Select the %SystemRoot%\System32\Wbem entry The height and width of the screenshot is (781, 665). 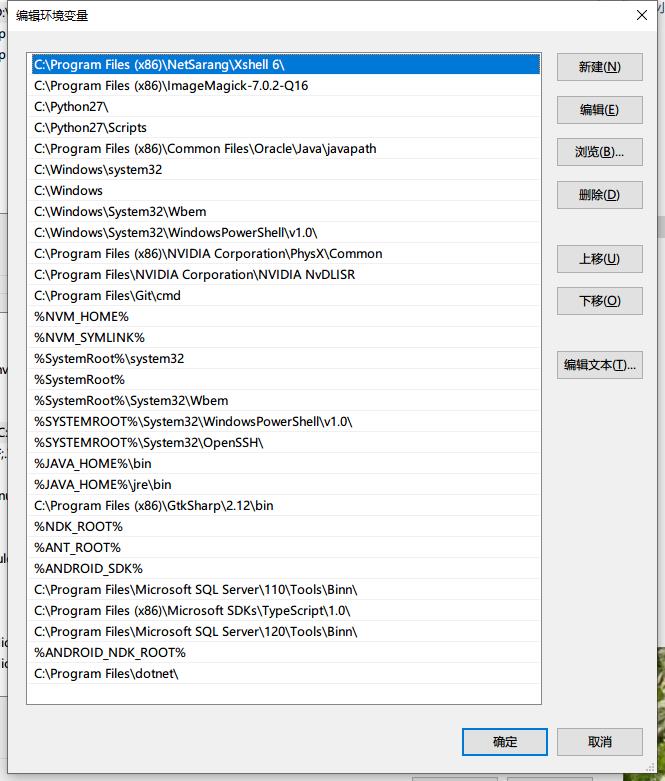pyautogui.click(x=285, y=400)
